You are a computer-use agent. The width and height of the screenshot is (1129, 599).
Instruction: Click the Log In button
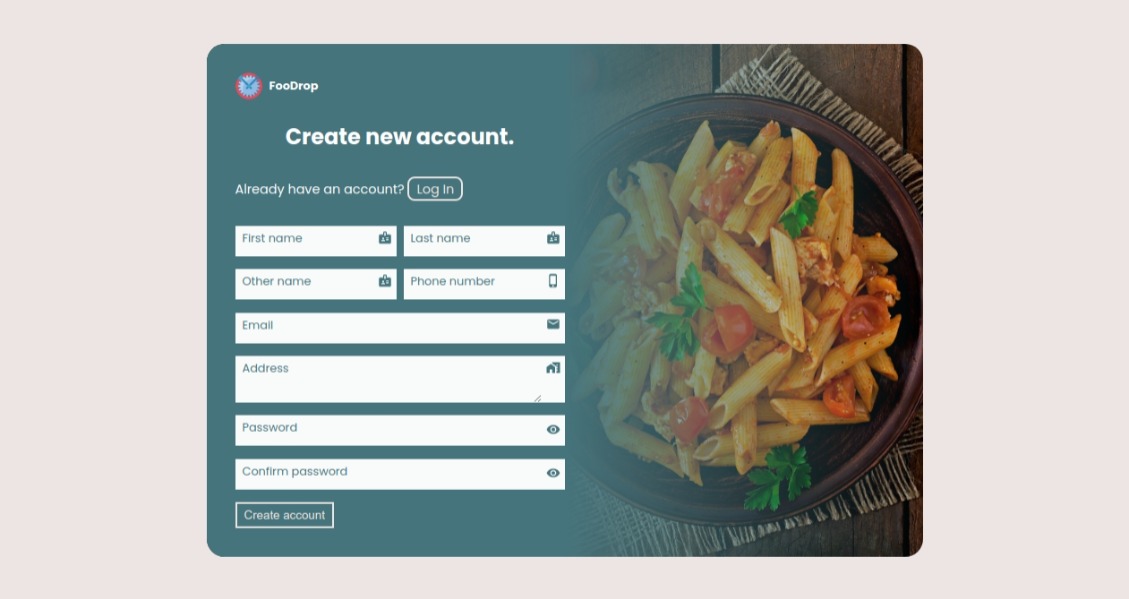(x=435, y=189)
